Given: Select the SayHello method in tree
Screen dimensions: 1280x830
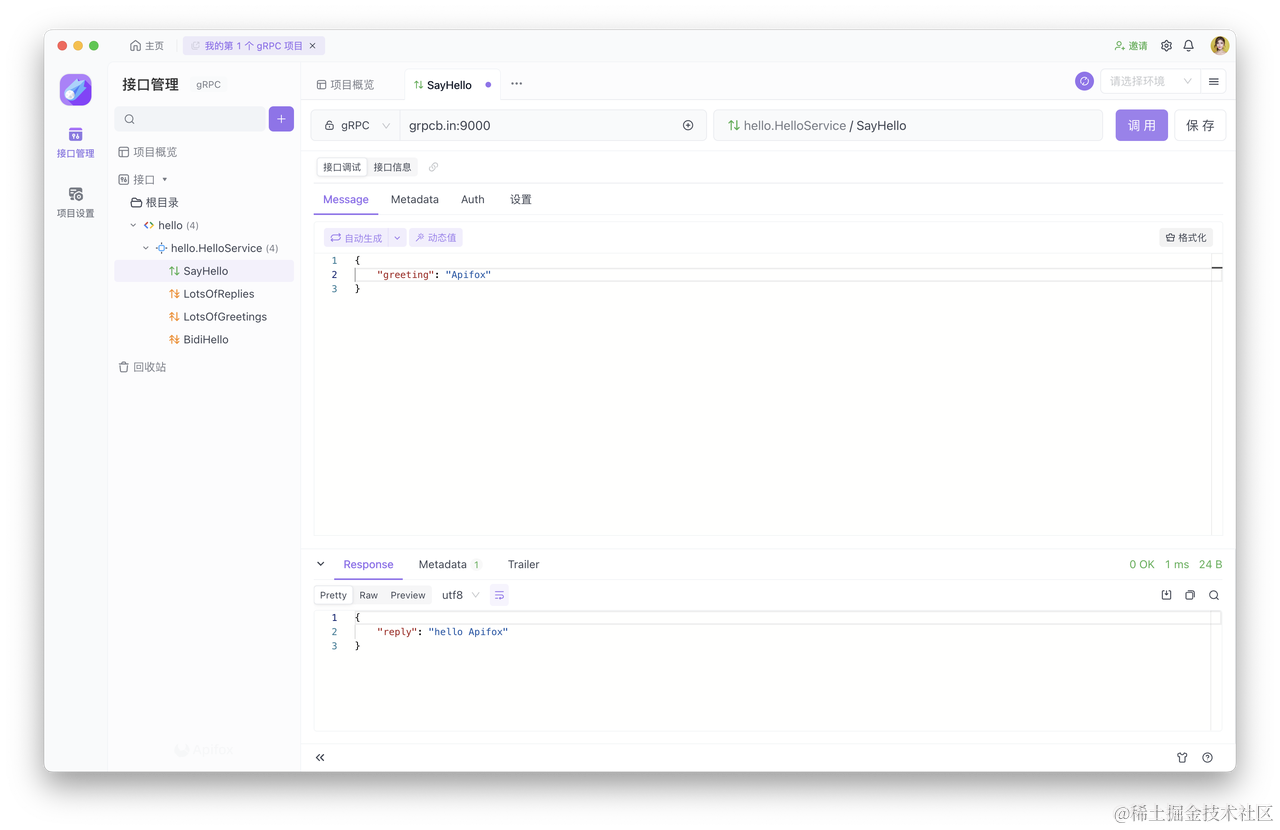Looking at the screenshot, I should click(x=204, y=271).
